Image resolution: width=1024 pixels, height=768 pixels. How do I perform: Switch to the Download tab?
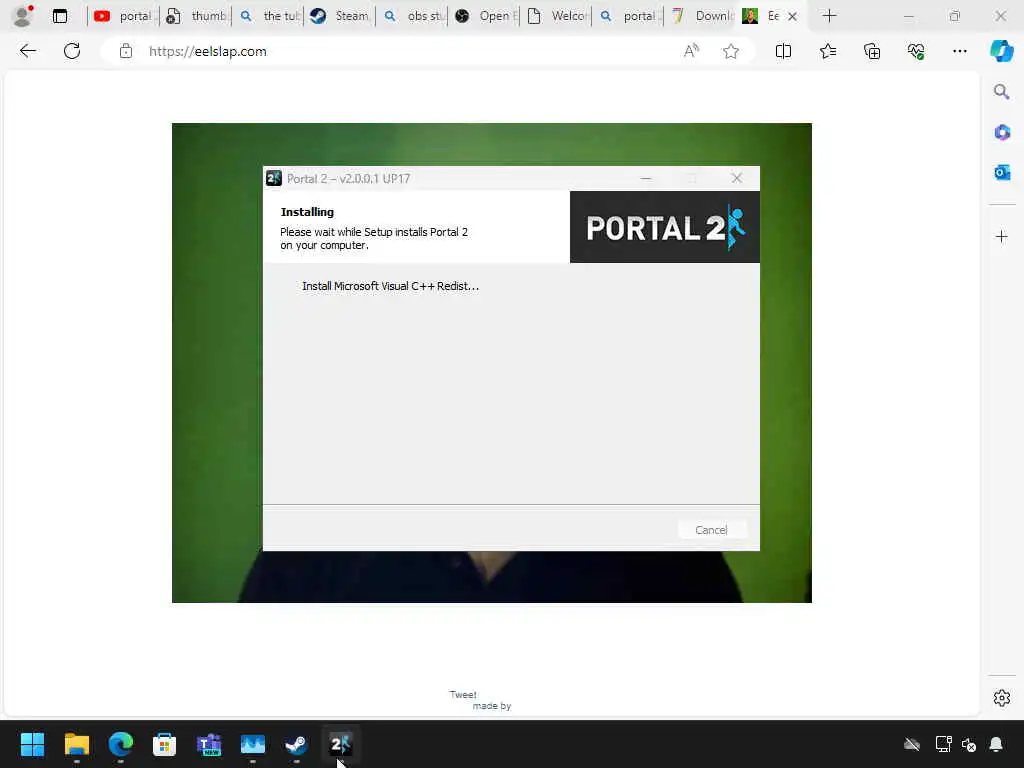click(x=699, y=16)
